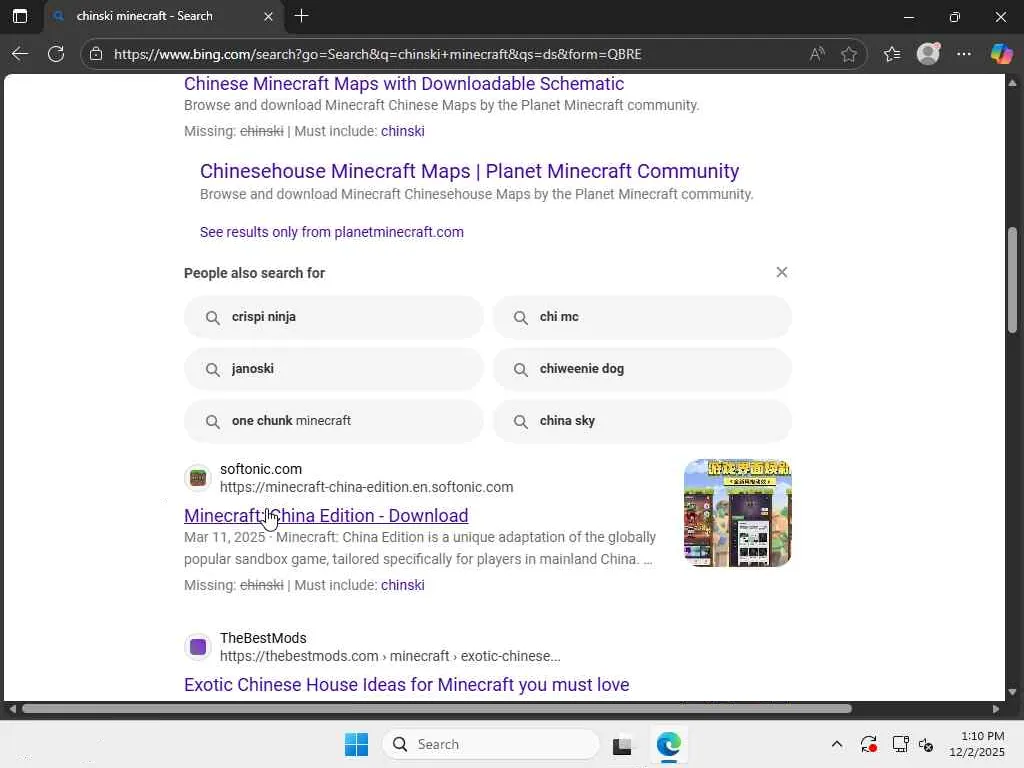1024x768 pixels.
Task: Click the softonic.com site favicon
Action: pos(197,478)
